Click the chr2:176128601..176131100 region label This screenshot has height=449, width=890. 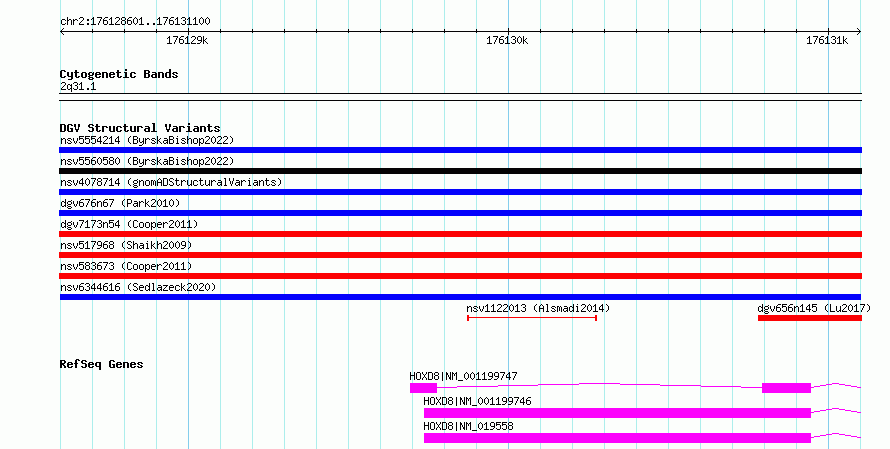point(135,22)
